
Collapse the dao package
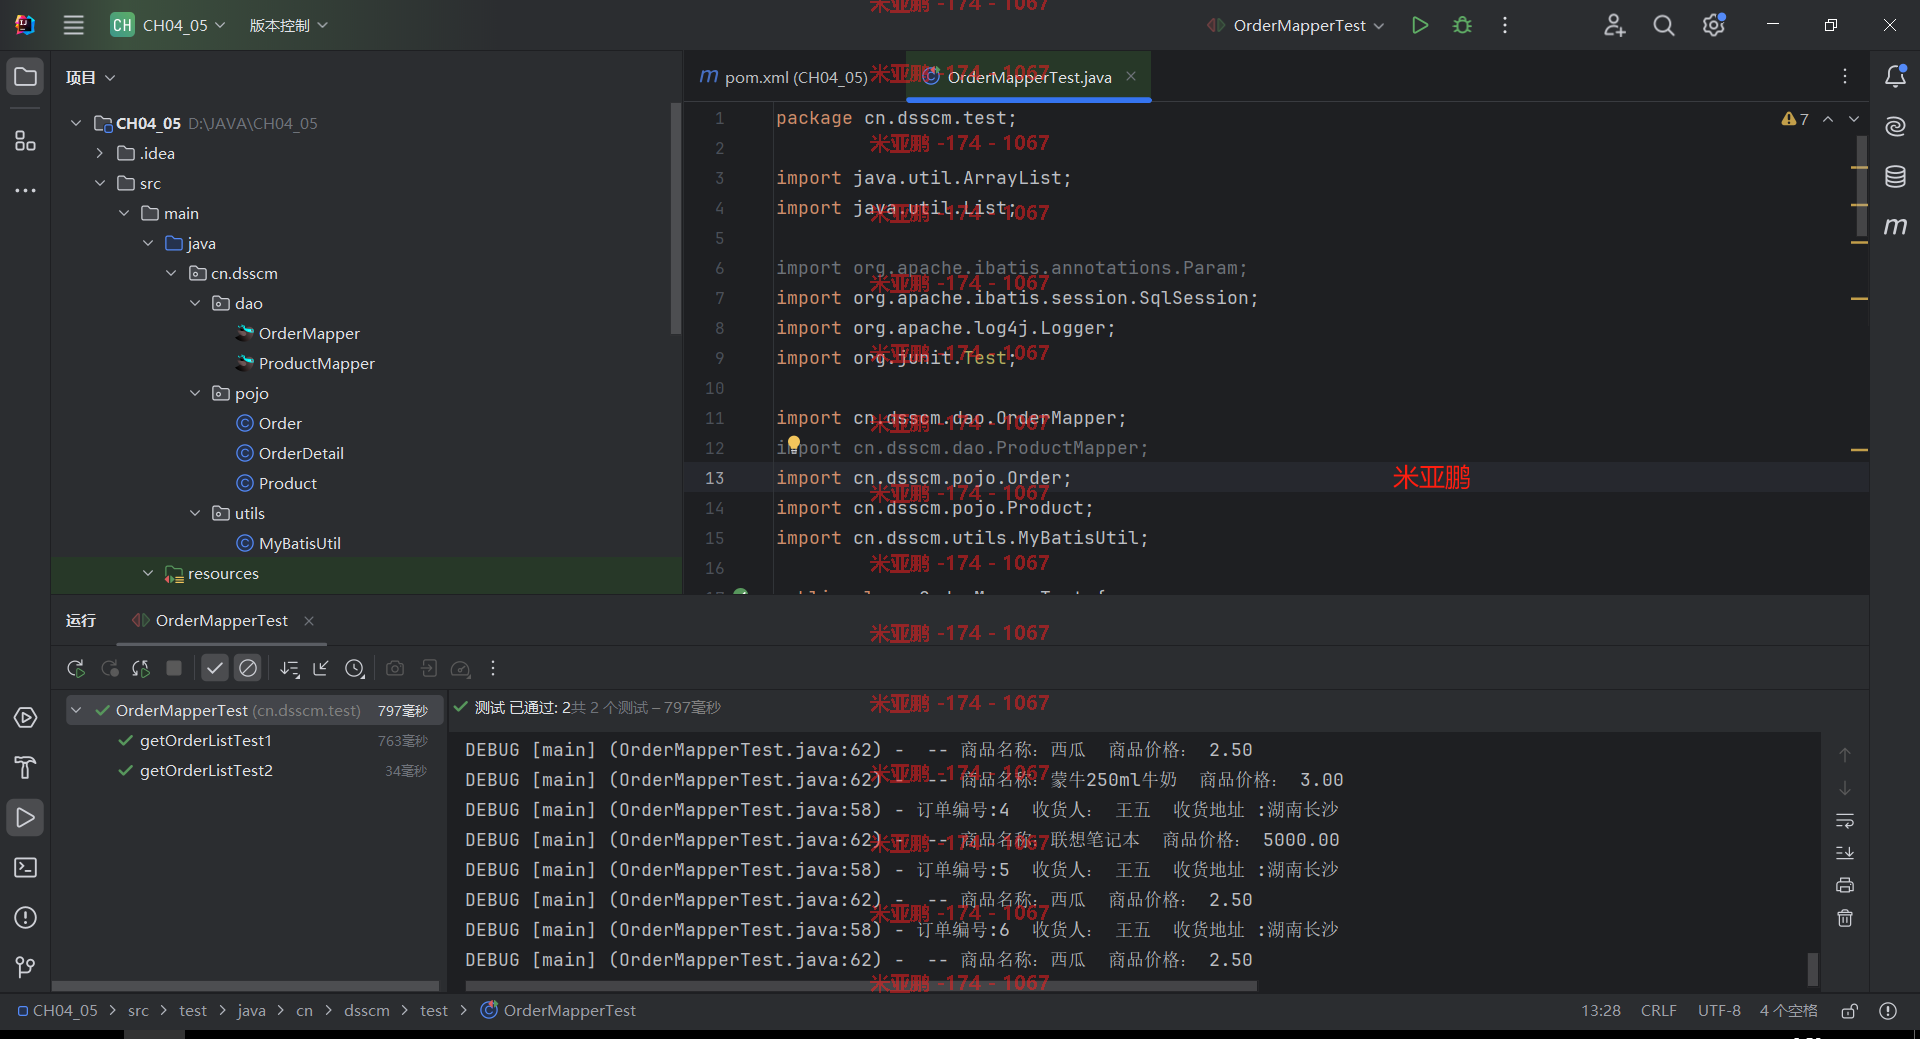[x=195, y=303]
